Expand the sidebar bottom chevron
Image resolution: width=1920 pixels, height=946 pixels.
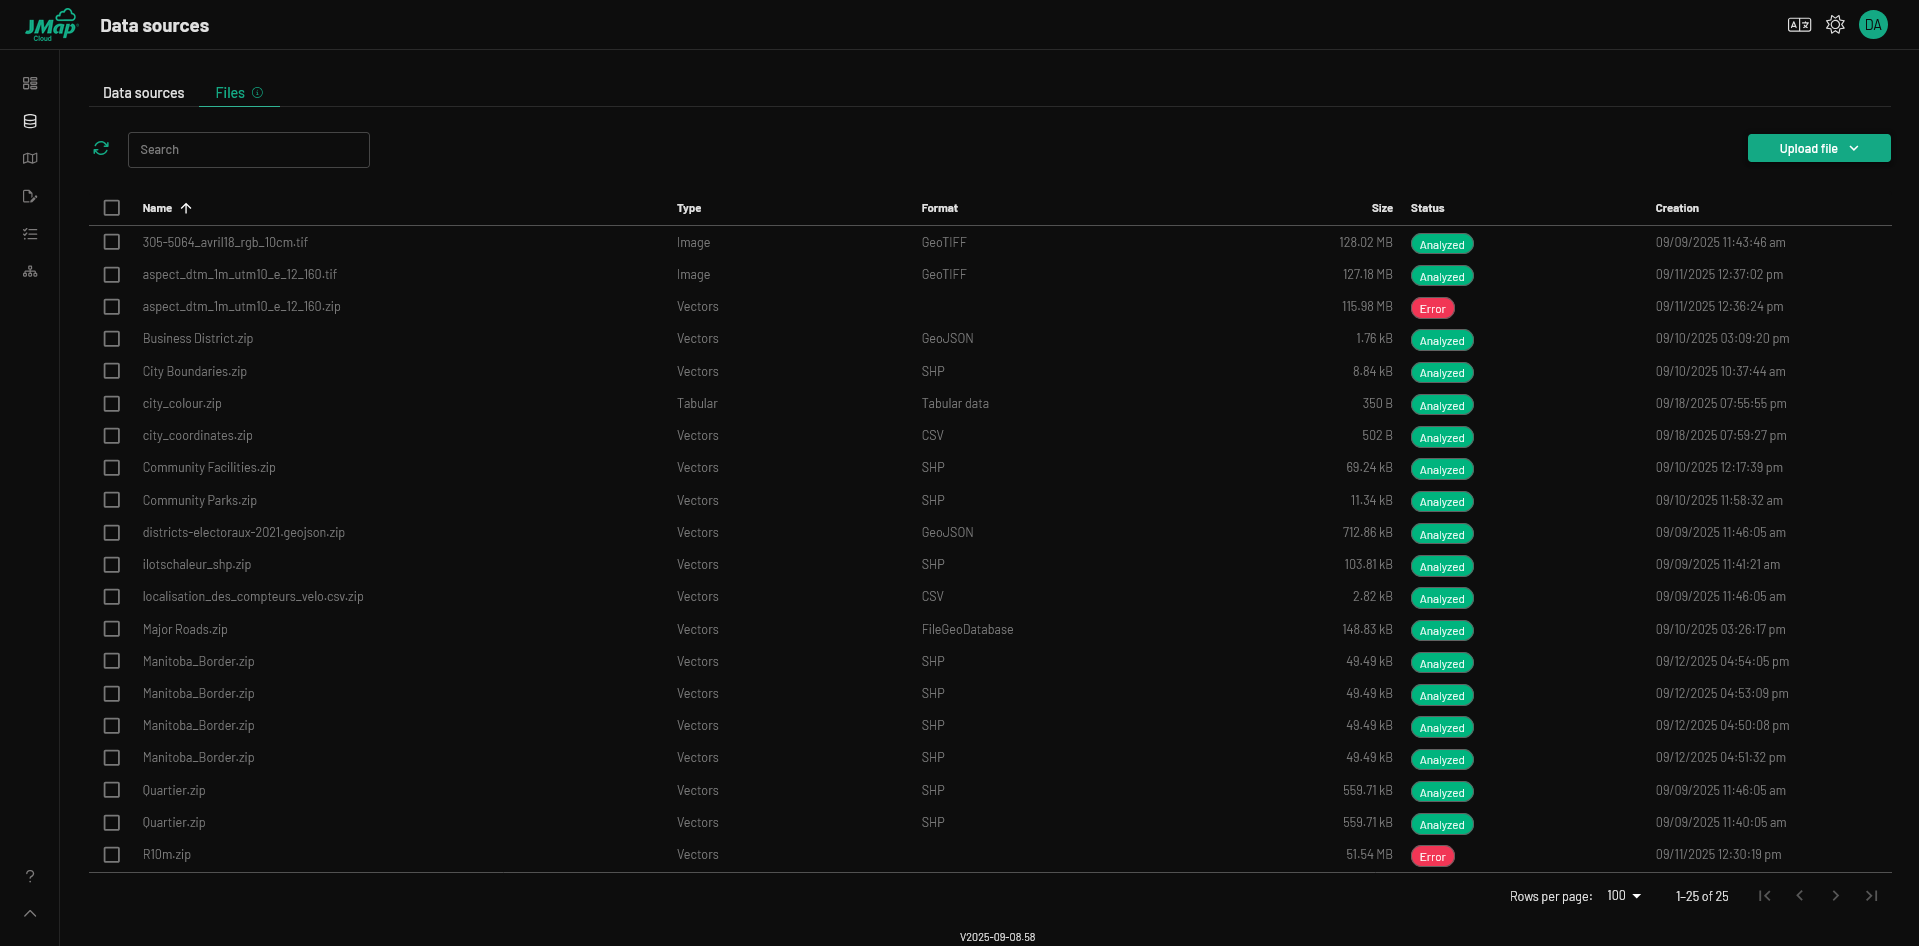pyautogui.click(x=30, y=913)
